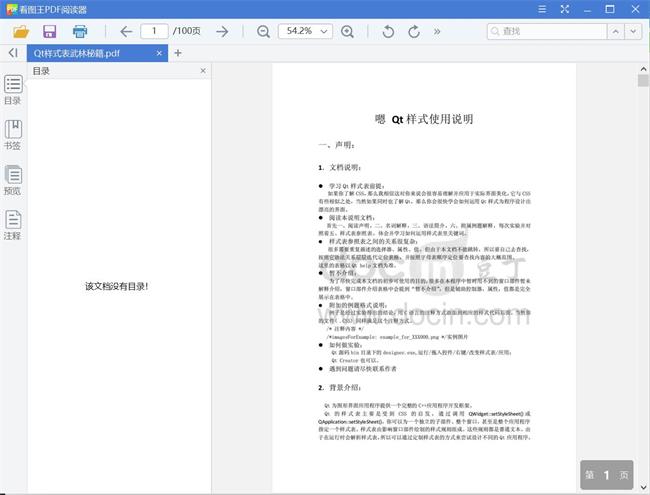Screen dimensions: 650x495
Task: Click the search text field
Action: 547,32
